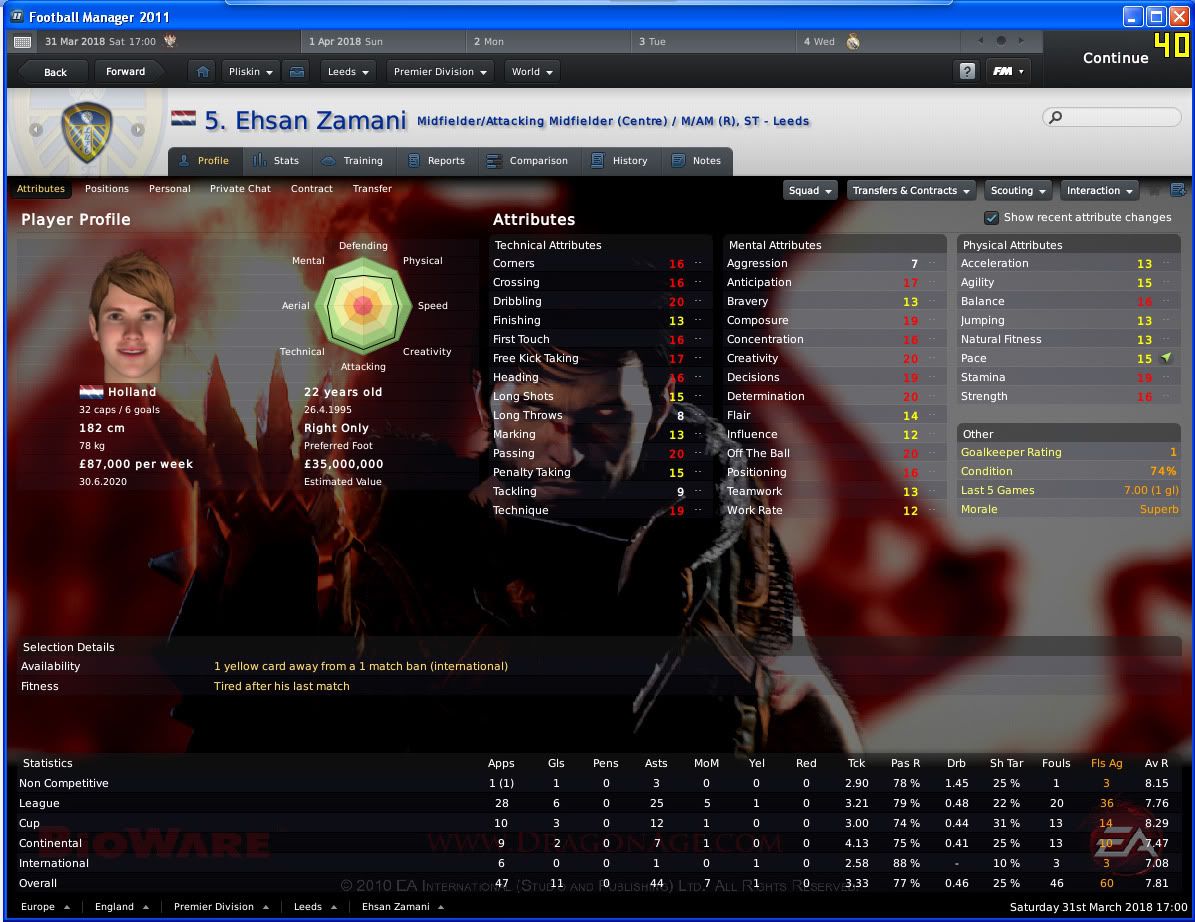Viewport: 1195px width, 922px height.
Task: Expand the Squad dropdown
Action: [x=810, y=190]
